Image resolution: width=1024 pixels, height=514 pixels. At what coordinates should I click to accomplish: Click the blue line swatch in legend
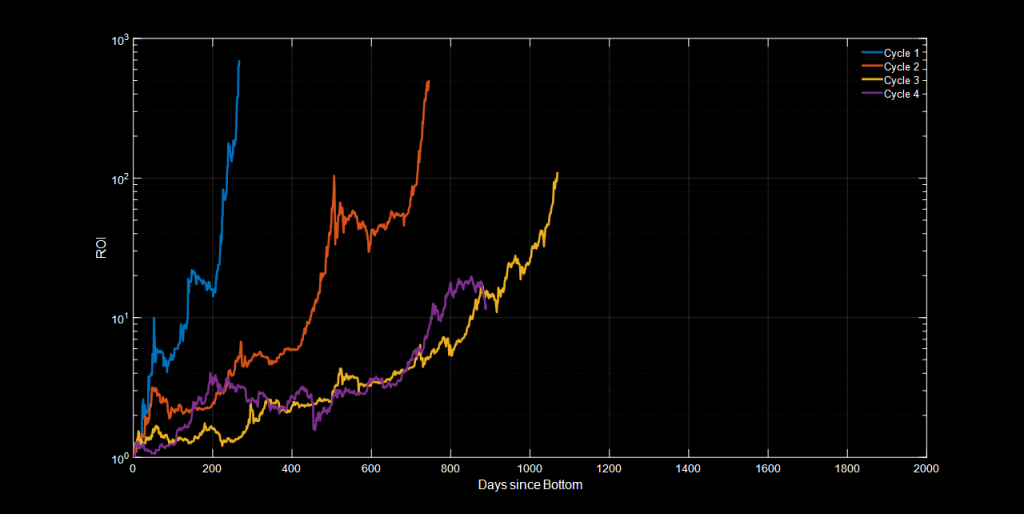click(872, 52)
